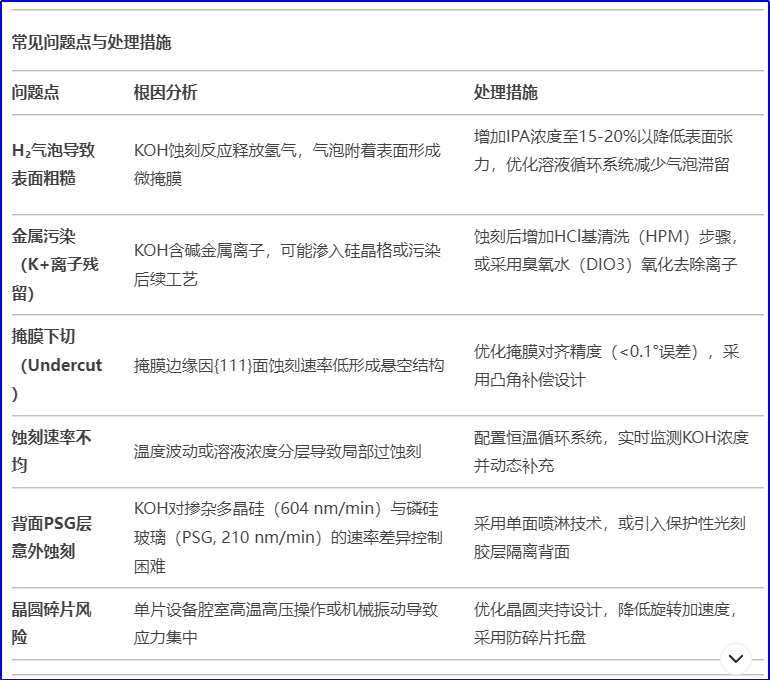Click the 掩膜边缘因{111}面蚀刻速率低 cell
Image resolution: width=770 pixels, height=680 pixels.
tap(289, 365)
